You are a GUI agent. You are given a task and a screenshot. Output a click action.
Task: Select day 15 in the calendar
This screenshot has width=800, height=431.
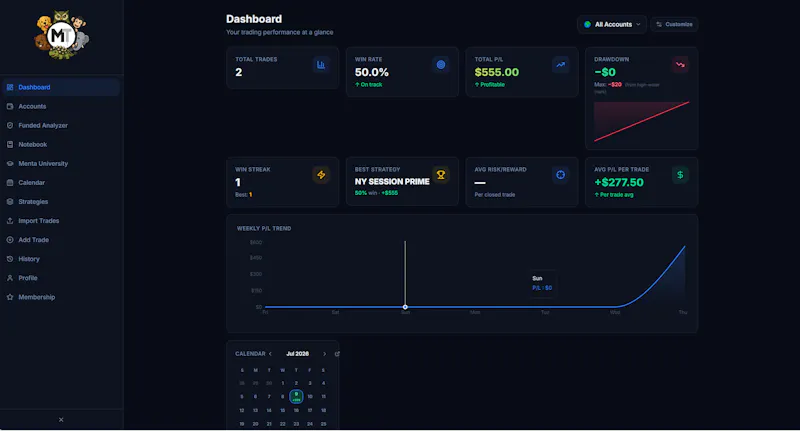coord(283,410)
